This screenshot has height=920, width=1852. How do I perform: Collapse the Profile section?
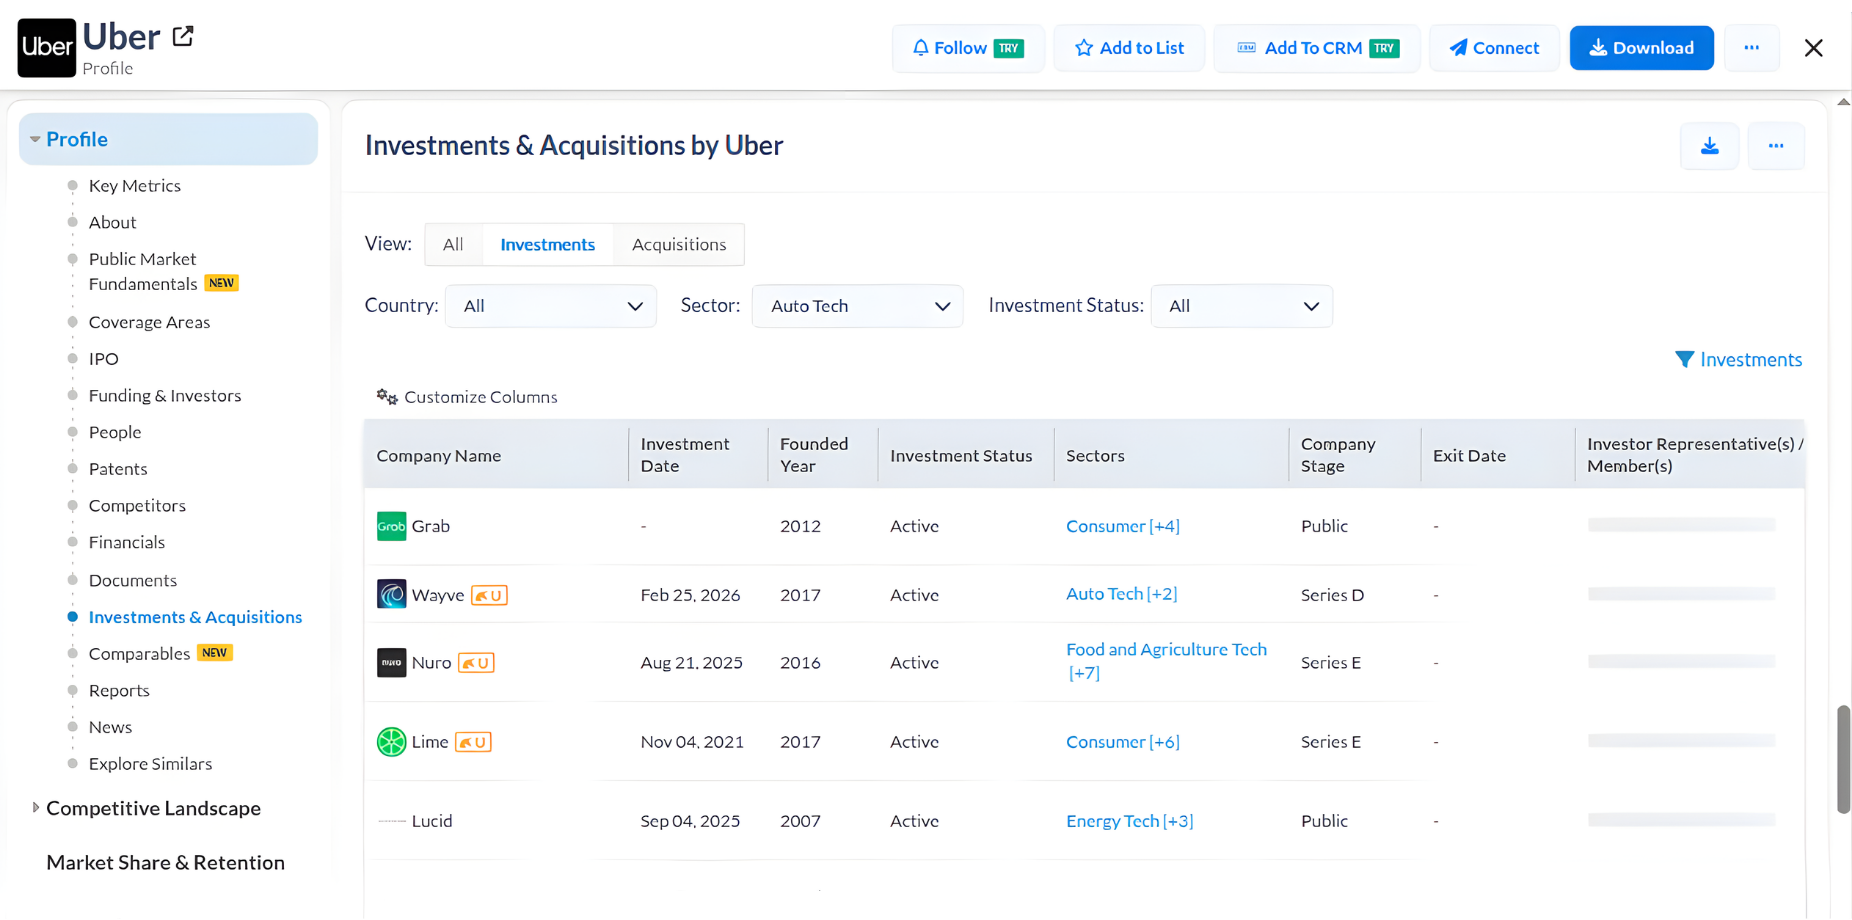pos(168,139)
